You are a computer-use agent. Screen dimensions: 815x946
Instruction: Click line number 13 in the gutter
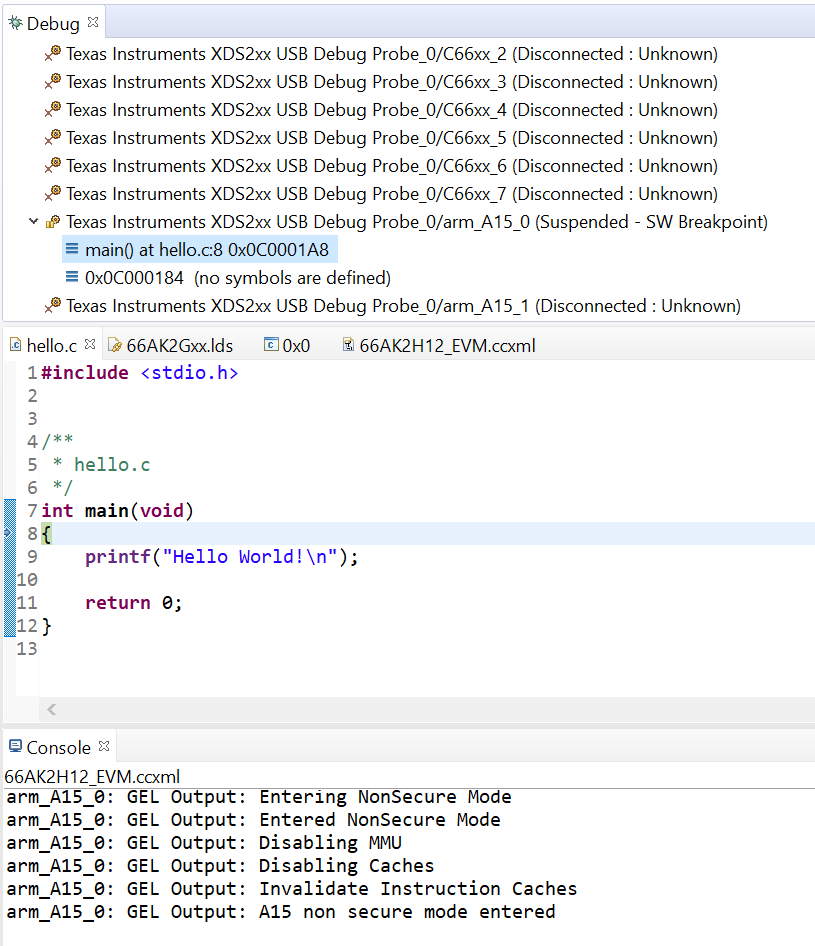click(27, 649)
